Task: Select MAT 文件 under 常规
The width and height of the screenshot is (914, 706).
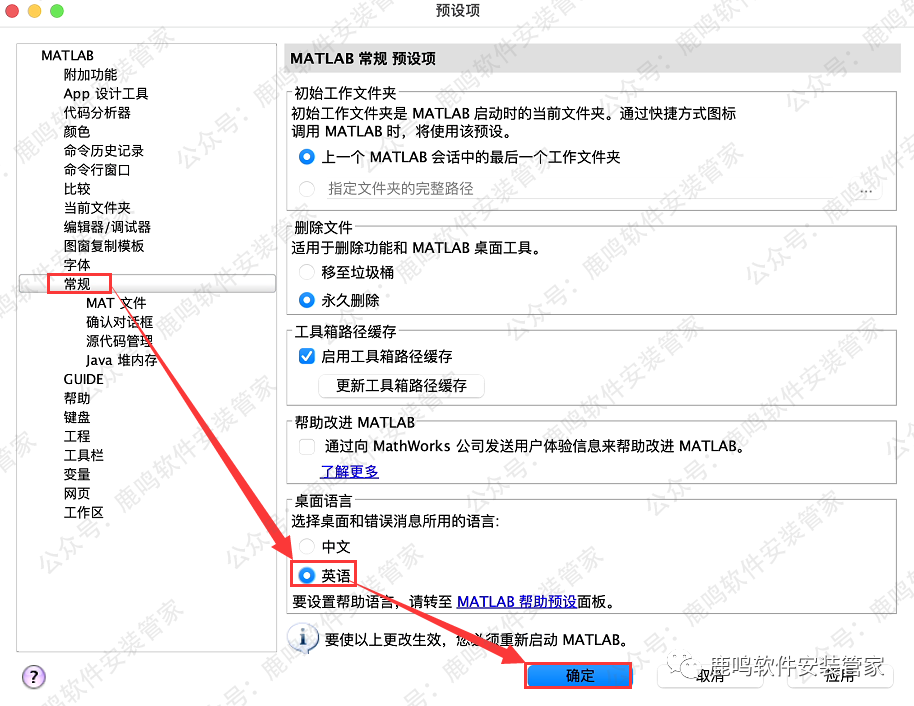Action: tap(116, 303)
